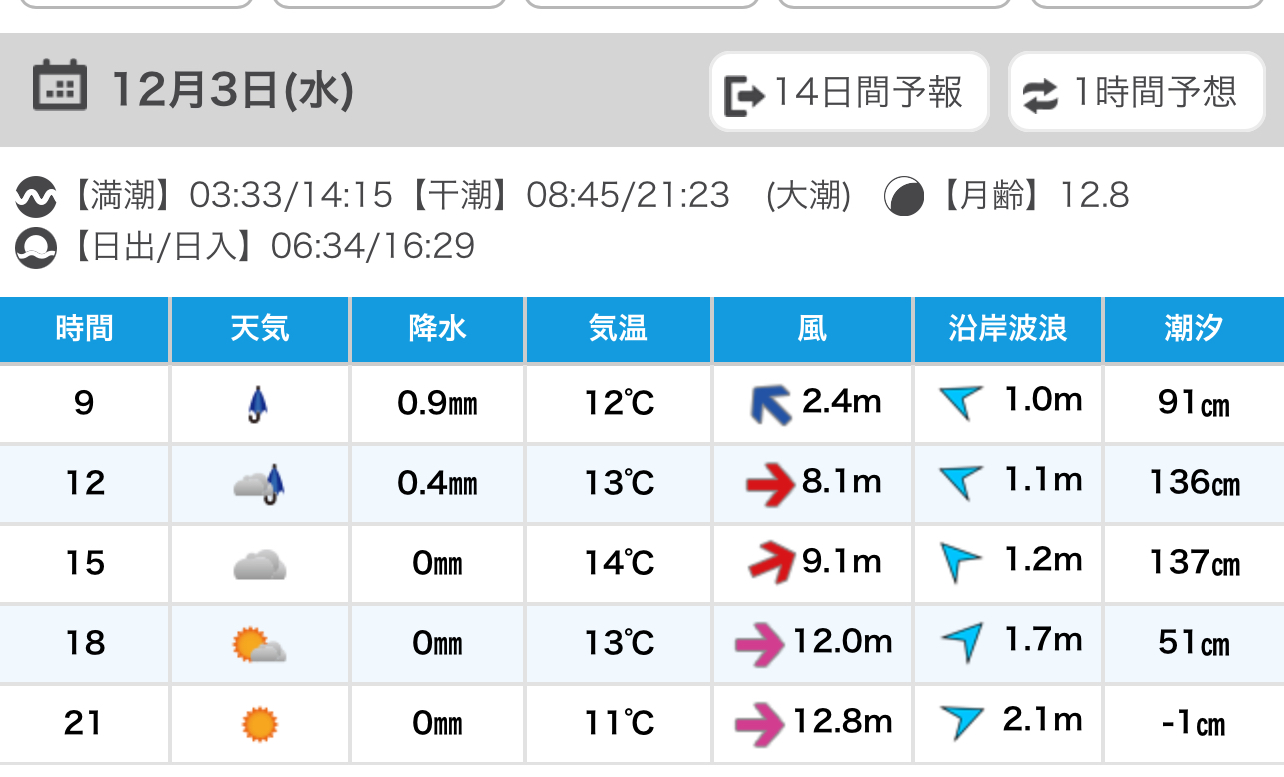
Task: Click the tide wave icon beside 満潮
Action: (36, 196)
